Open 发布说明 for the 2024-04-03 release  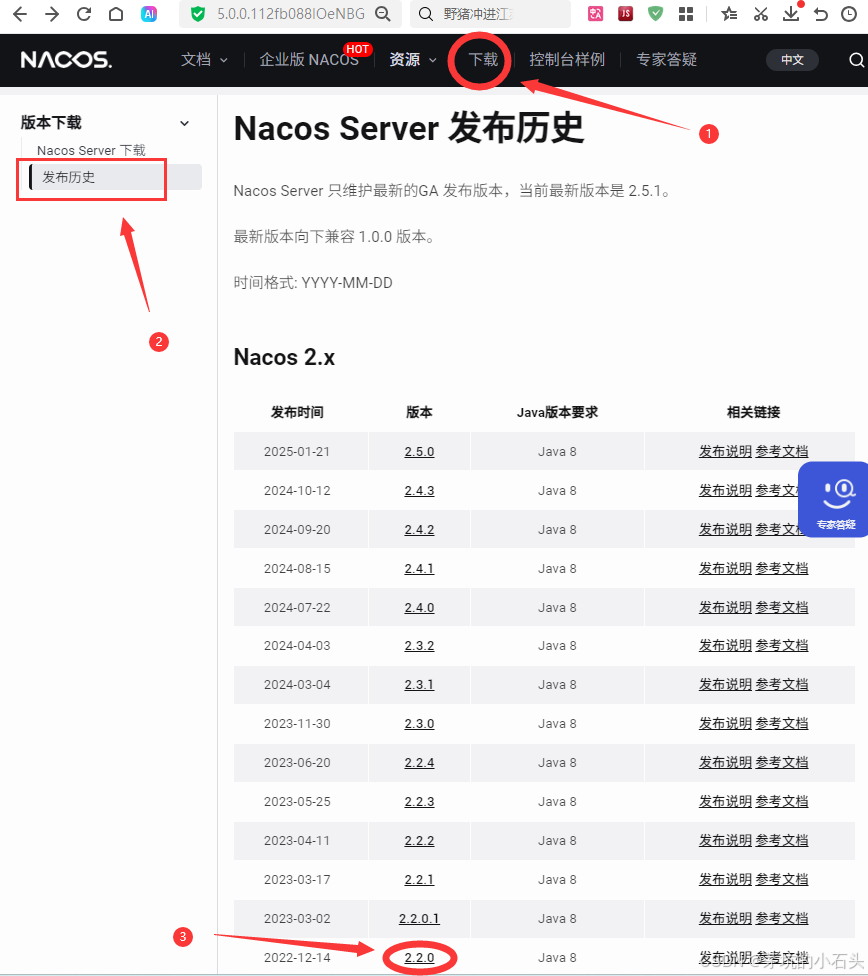pos(725,645)
